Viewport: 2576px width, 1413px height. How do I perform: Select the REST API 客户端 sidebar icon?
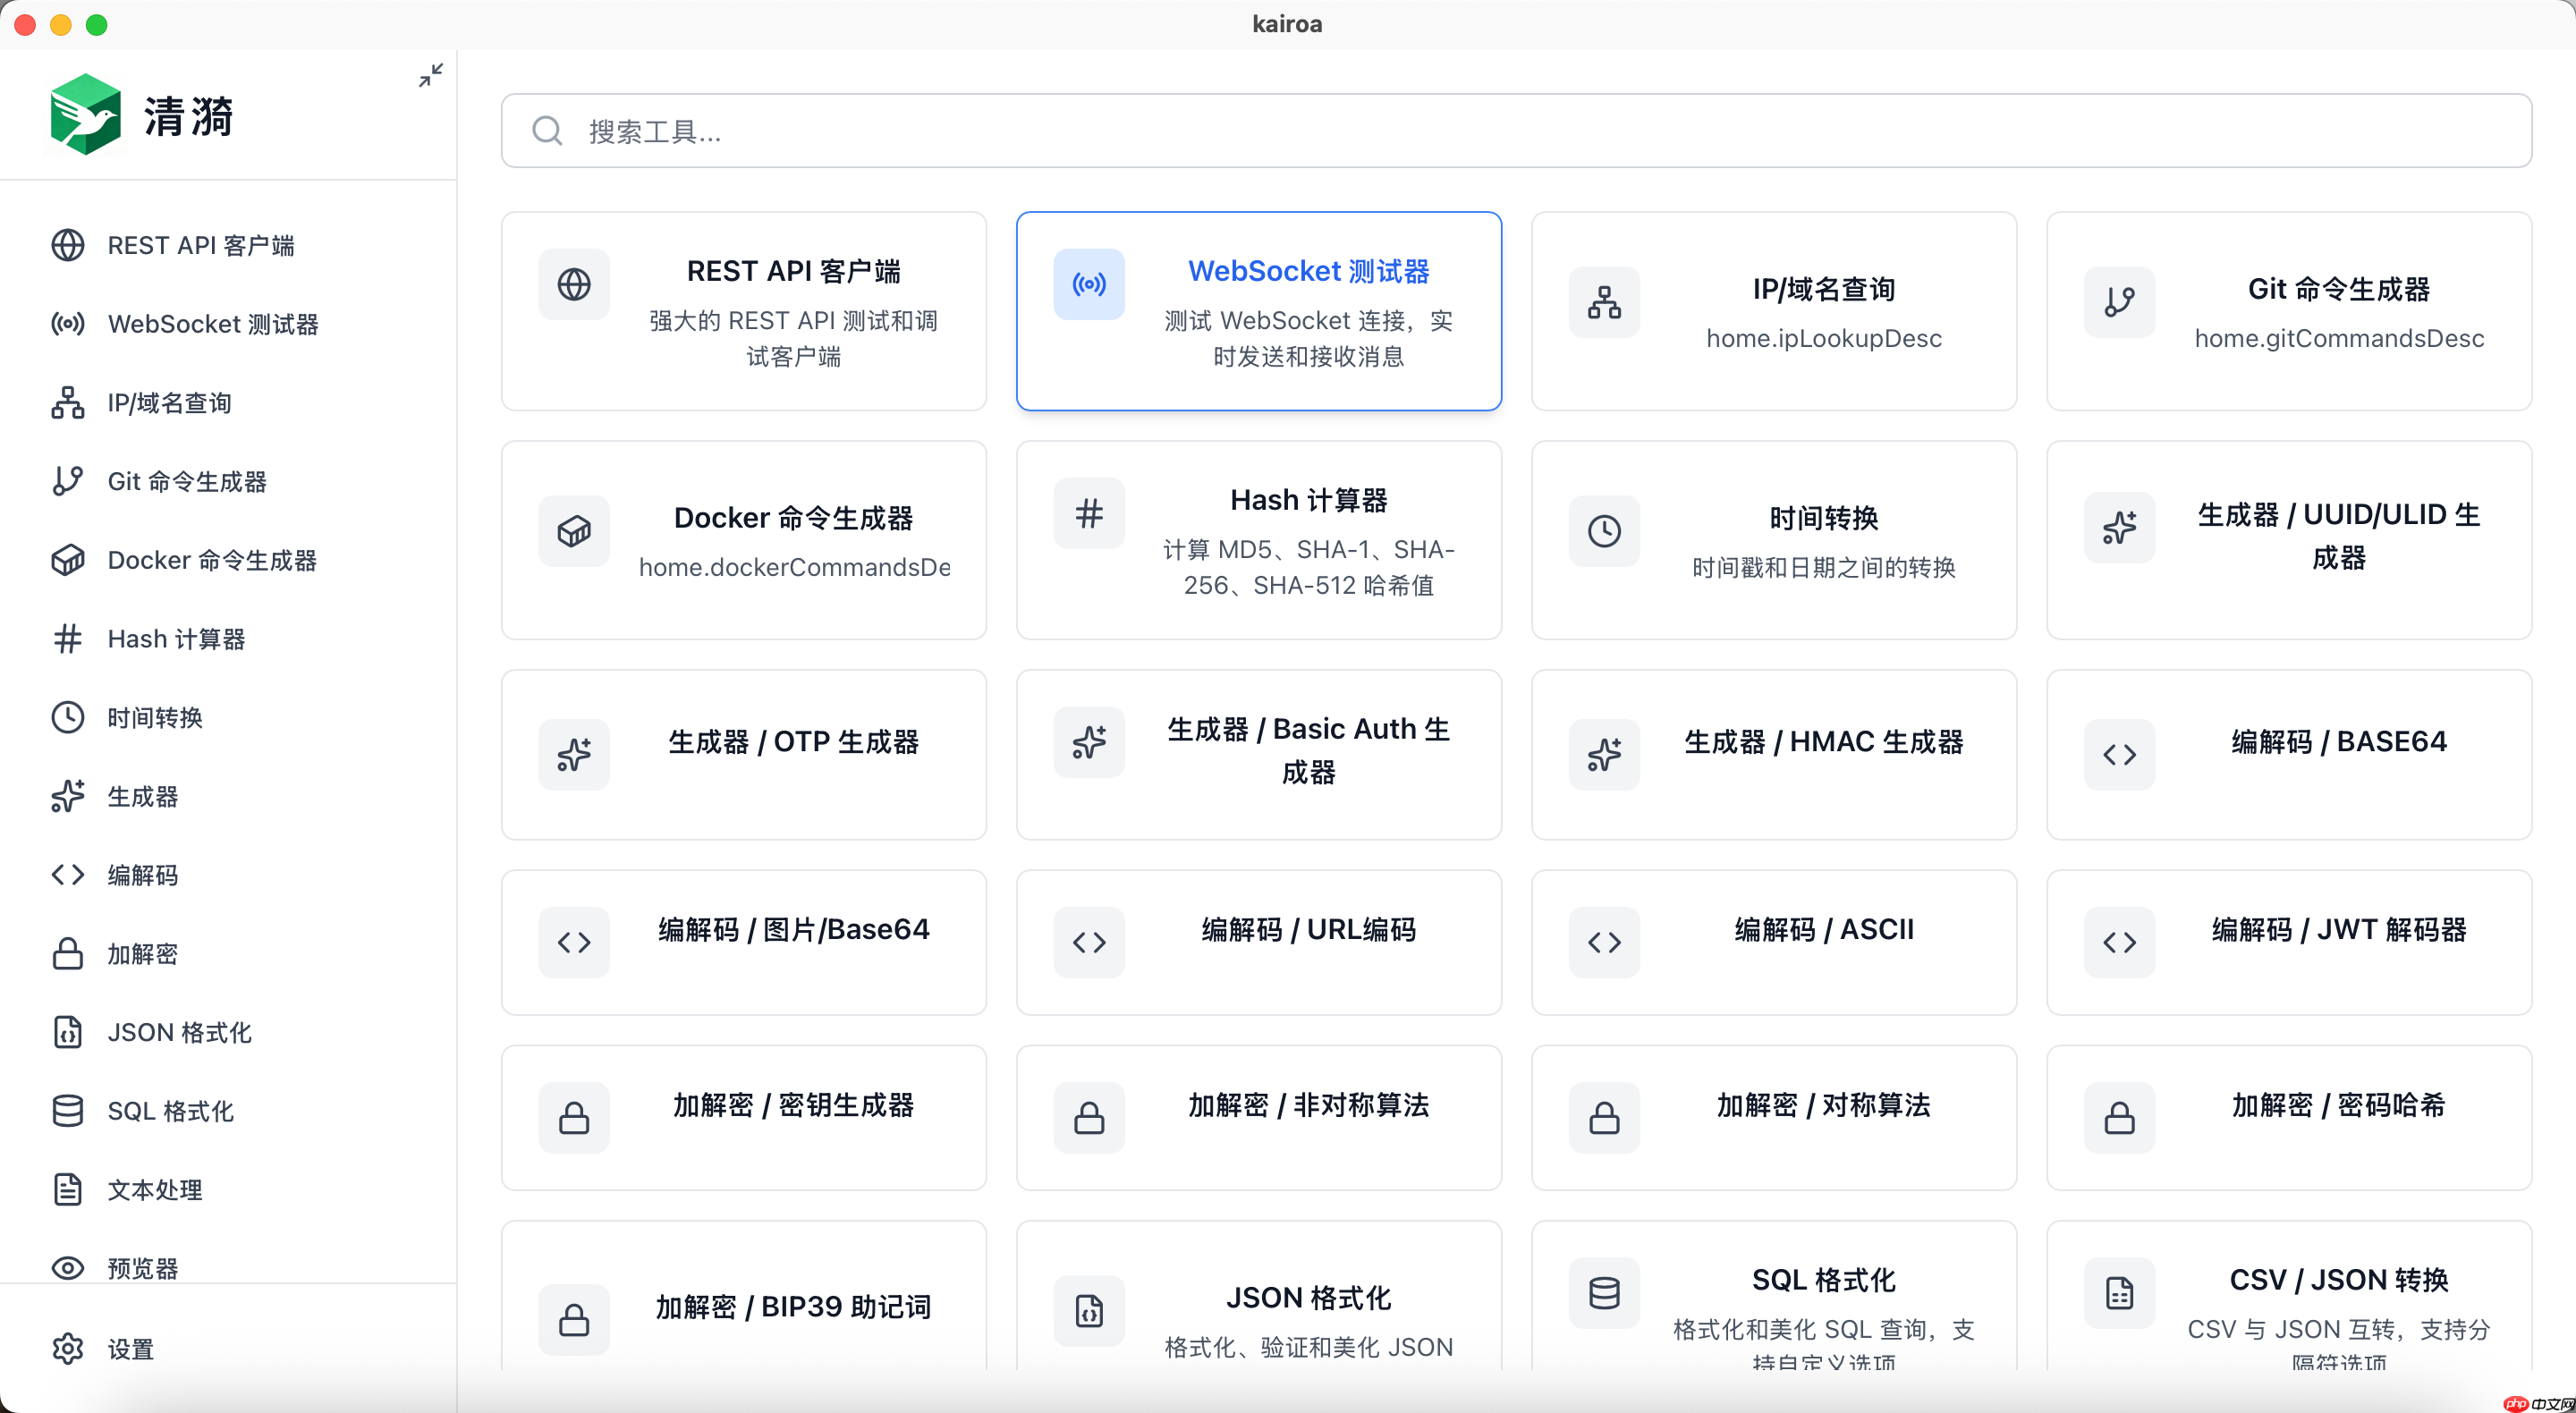(67, 245)
